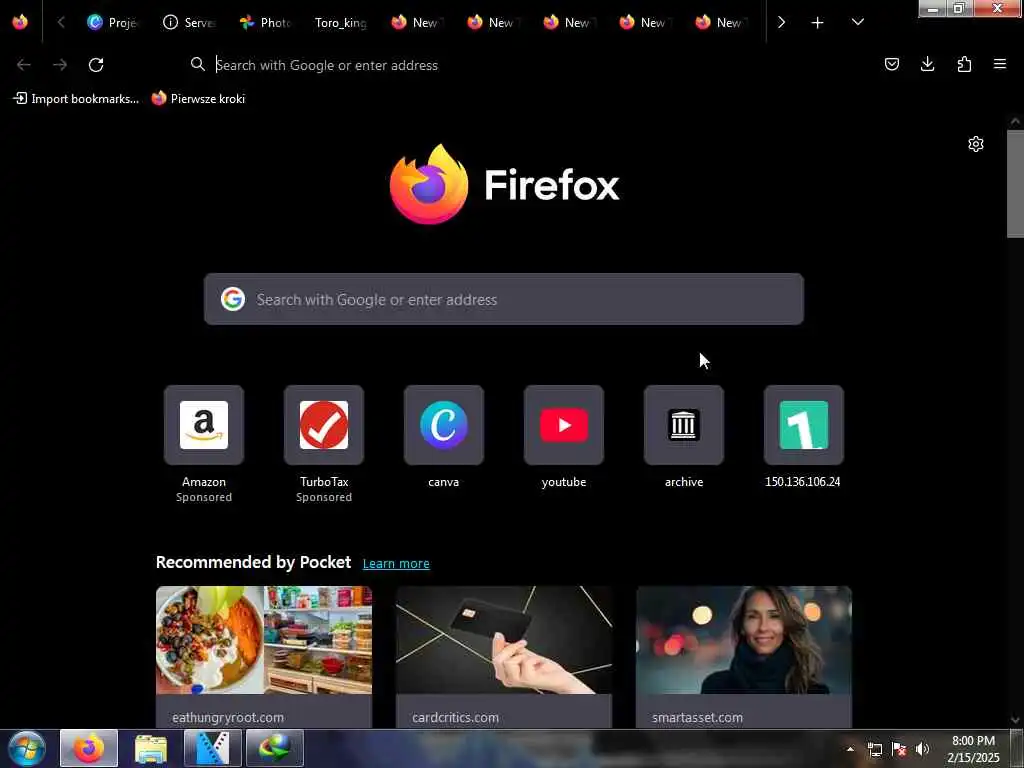Open the globe download manager taskbar icon
Viewport: 1024px width, 768px height.
[x=274, y=748]
